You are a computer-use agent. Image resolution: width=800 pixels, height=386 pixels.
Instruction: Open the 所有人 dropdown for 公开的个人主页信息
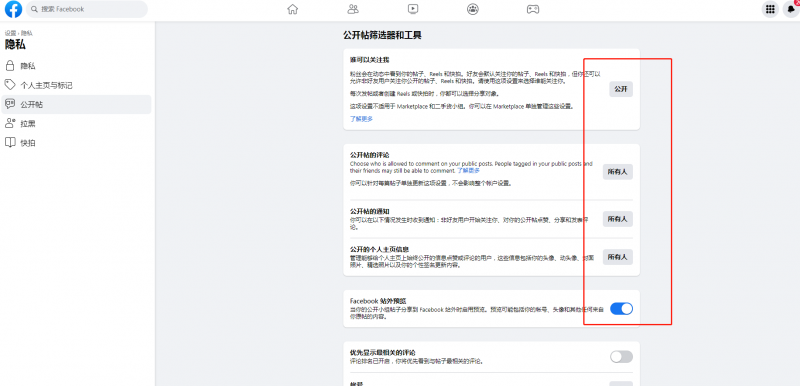coord(618,257)
